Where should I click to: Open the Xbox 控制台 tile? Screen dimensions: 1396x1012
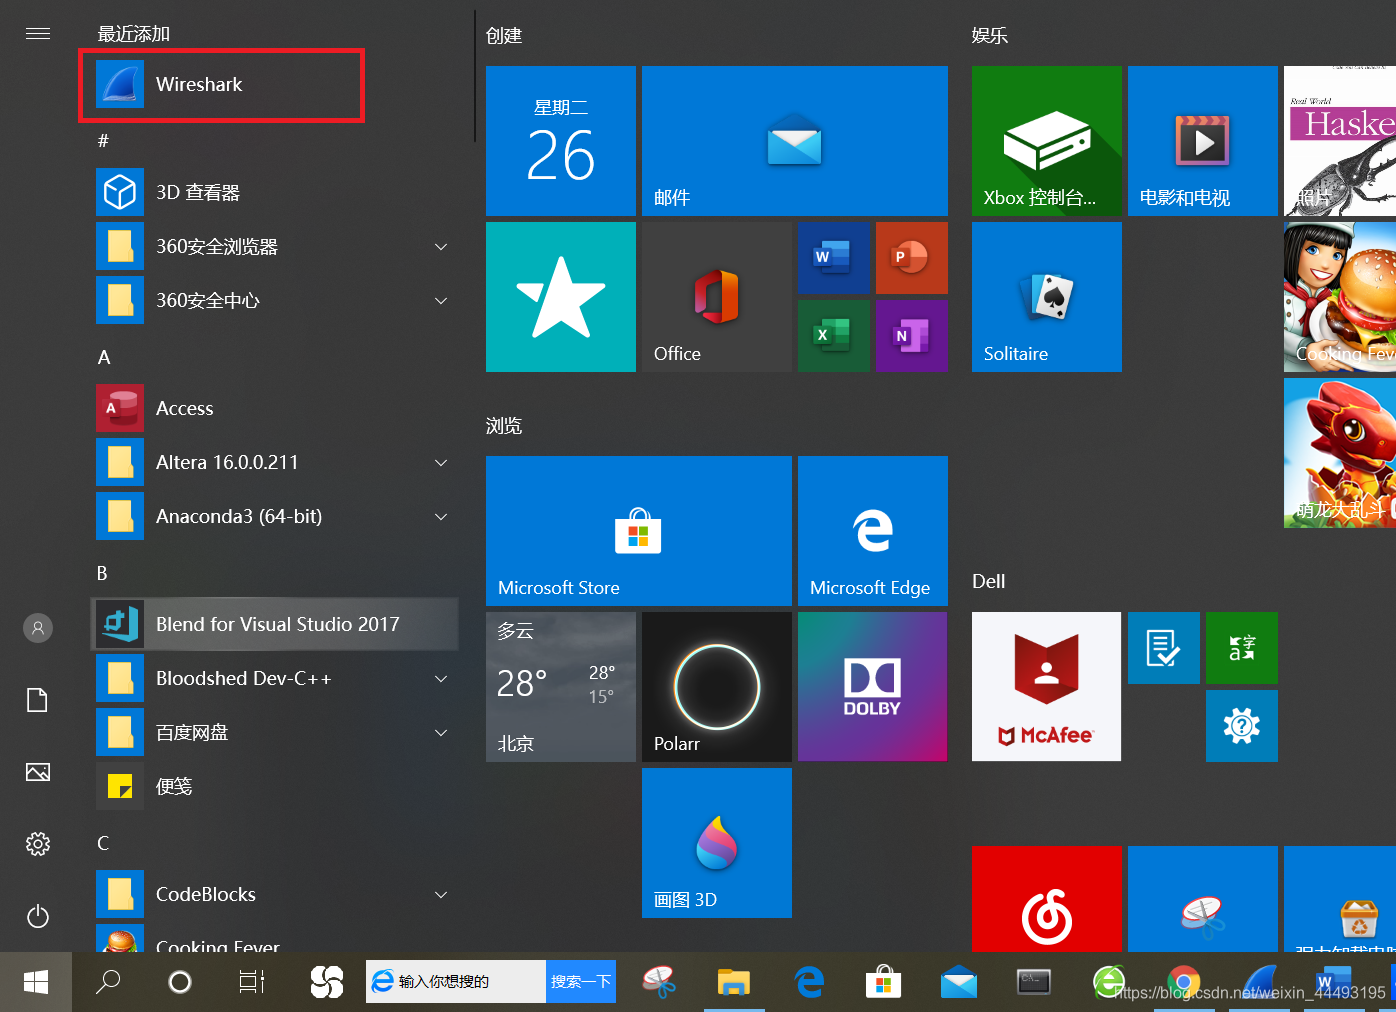coord(1047,141)
